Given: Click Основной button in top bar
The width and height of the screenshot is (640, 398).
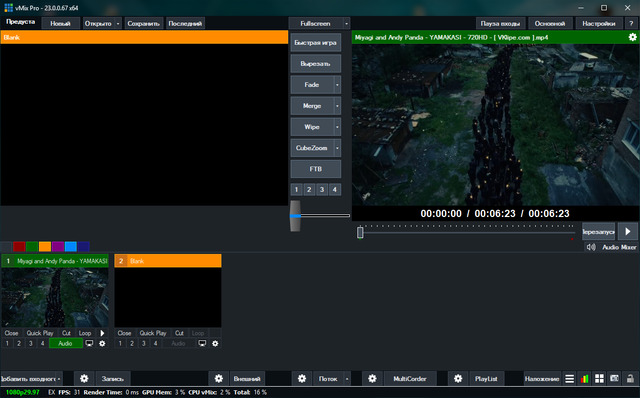Looking at the screenshot, I should pyautogui.click(x=550, y=23).
